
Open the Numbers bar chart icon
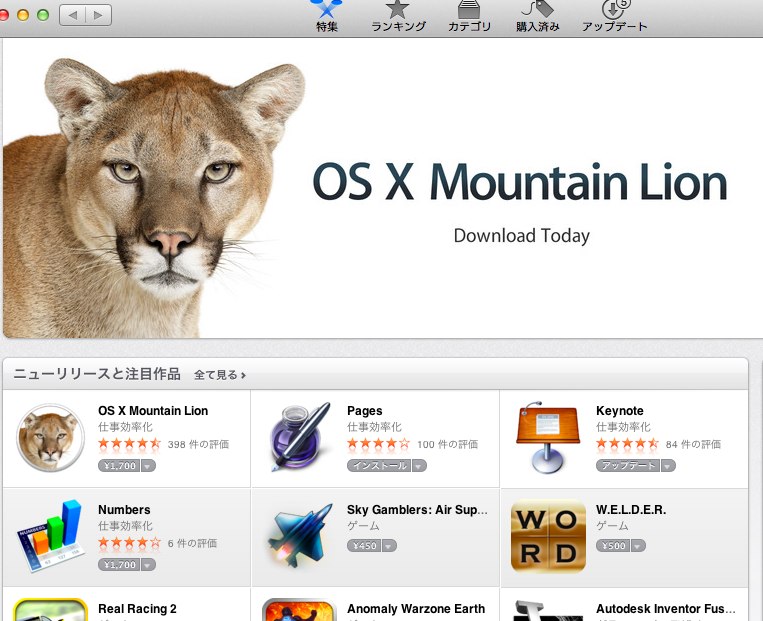(x=50, y=535)
